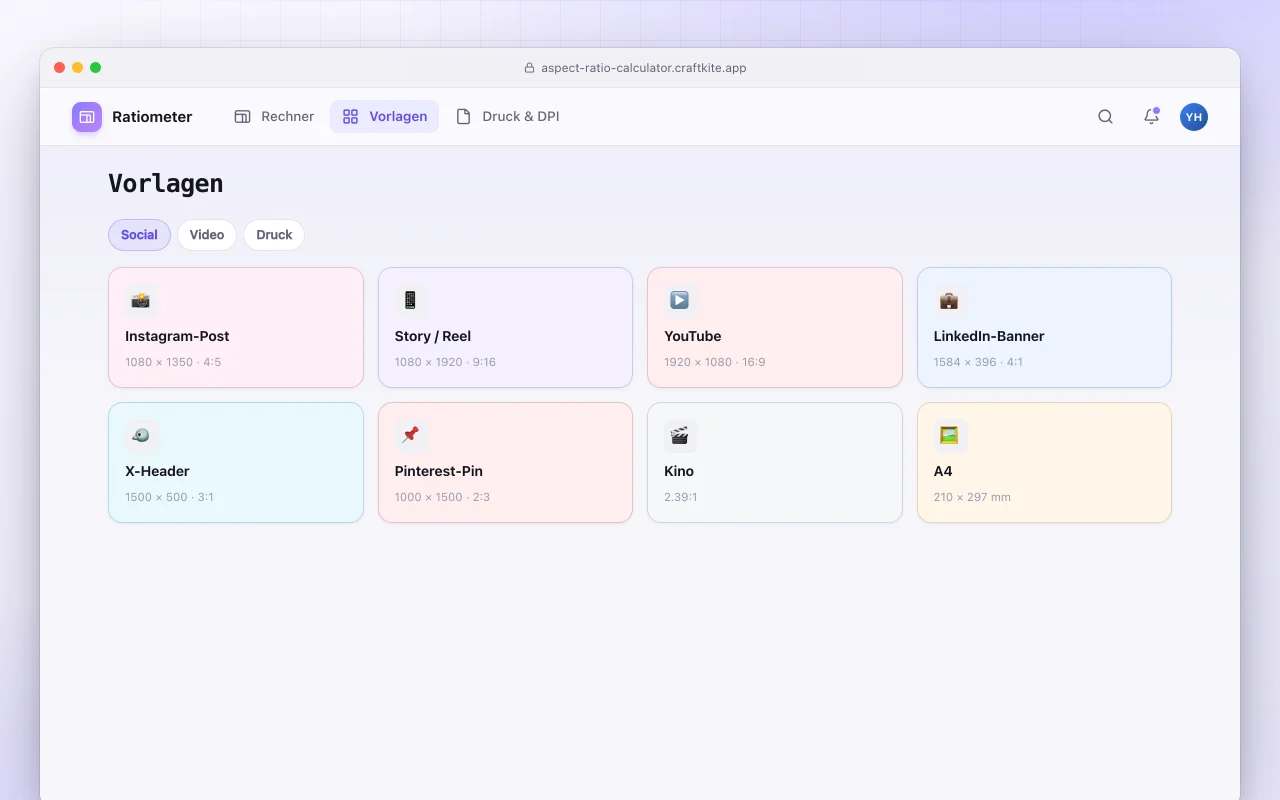This screenshot has width=1280, height=800.
Task: Click the "210 × 297 mm" size text
Action: click(x=972, y=497)
